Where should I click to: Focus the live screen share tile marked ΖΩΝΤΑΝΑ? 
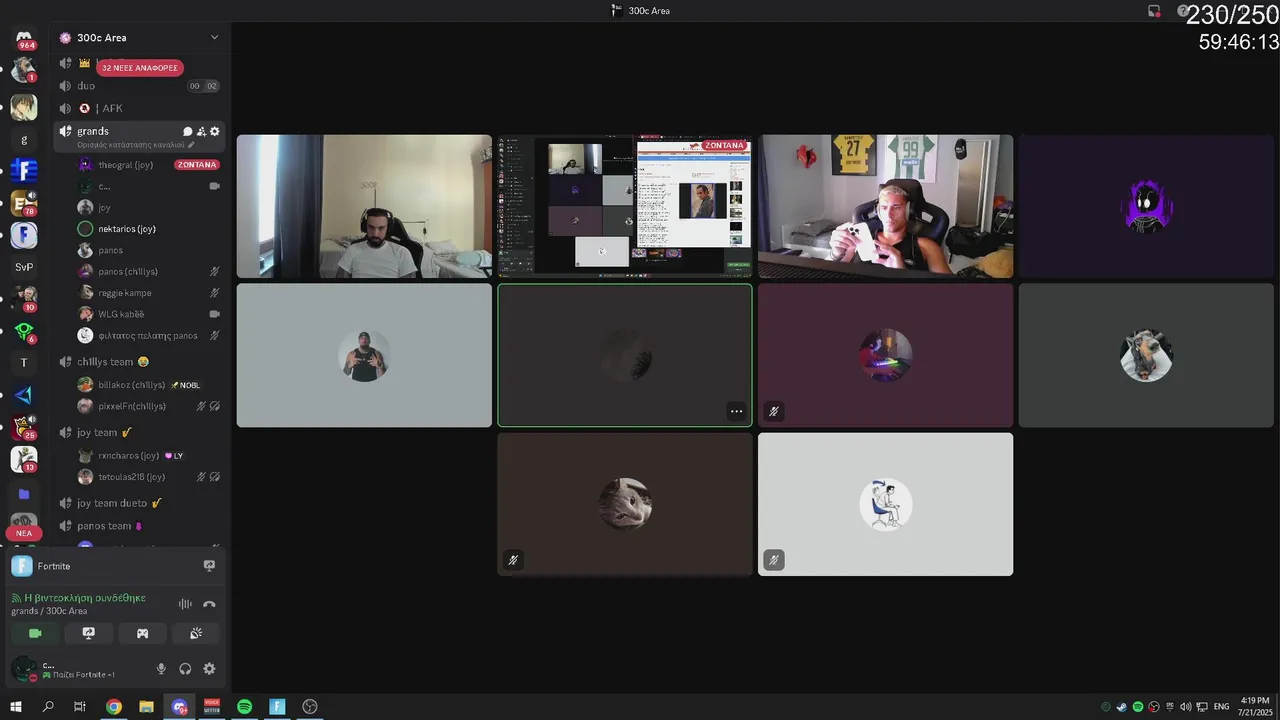625,206
